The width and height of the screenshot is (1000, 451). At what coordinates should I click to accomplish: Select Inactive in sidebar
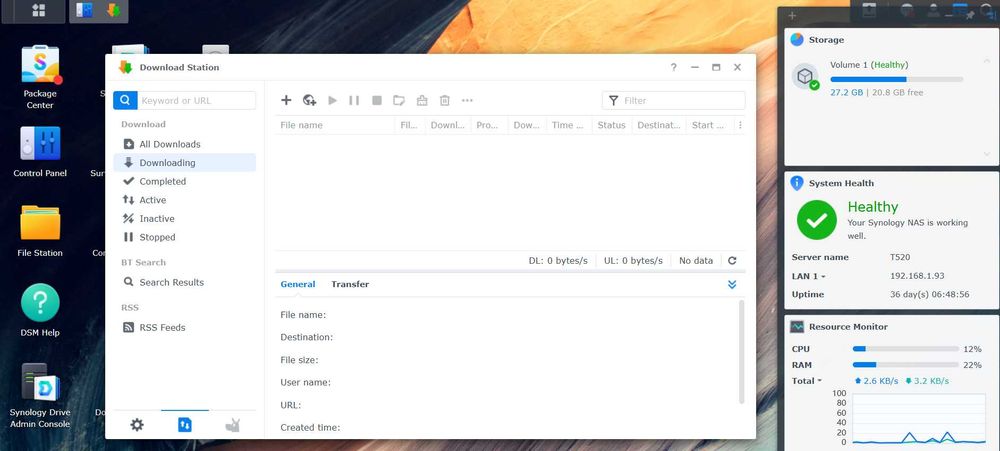click(185, 218)
